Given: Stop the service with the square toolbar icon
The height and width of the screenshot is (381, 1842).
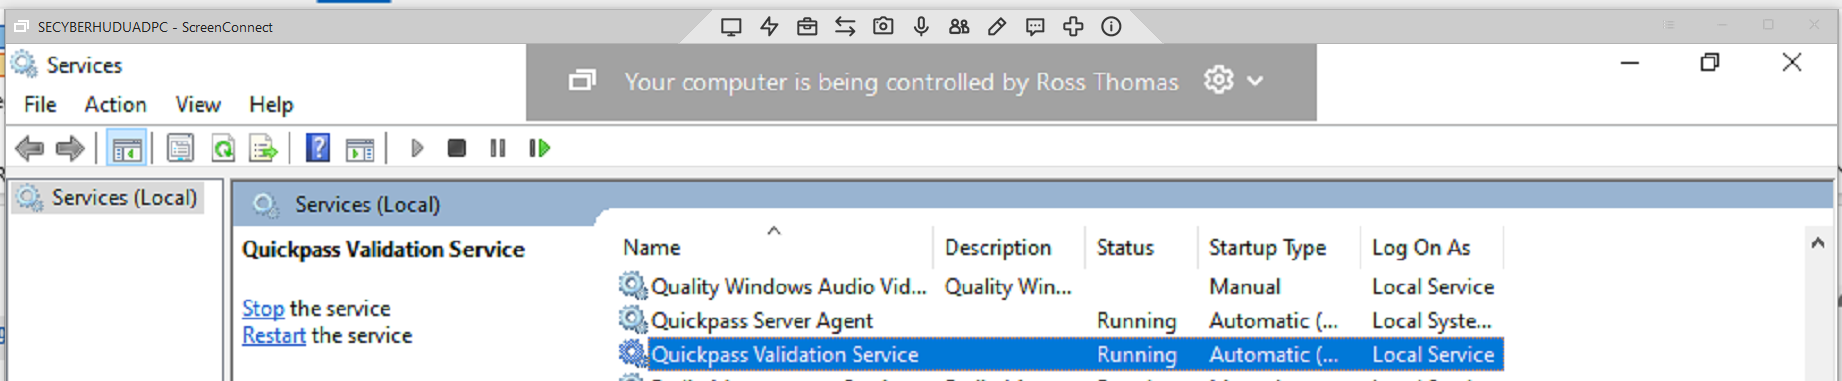Looking at the screenshot, I should click(x=457, y=148).
